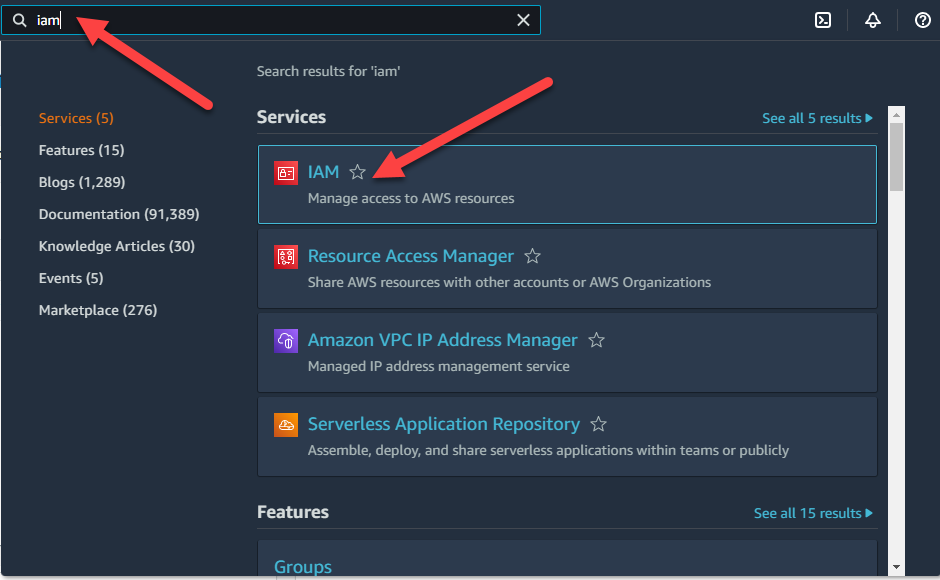This screenshot has width=940, height=580.
Task: Click the search magnifier icon
Action: (x=19, y=20)
